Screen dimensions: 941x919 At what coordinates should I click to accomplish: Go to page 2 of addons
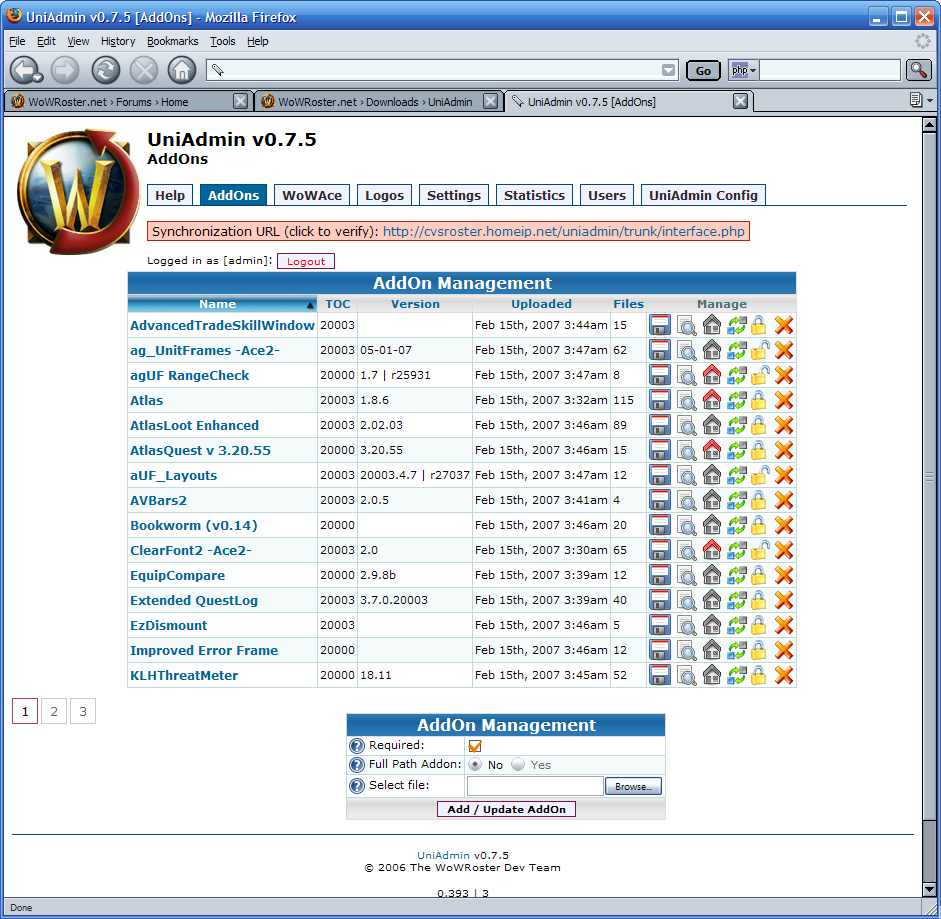(54, 711)
